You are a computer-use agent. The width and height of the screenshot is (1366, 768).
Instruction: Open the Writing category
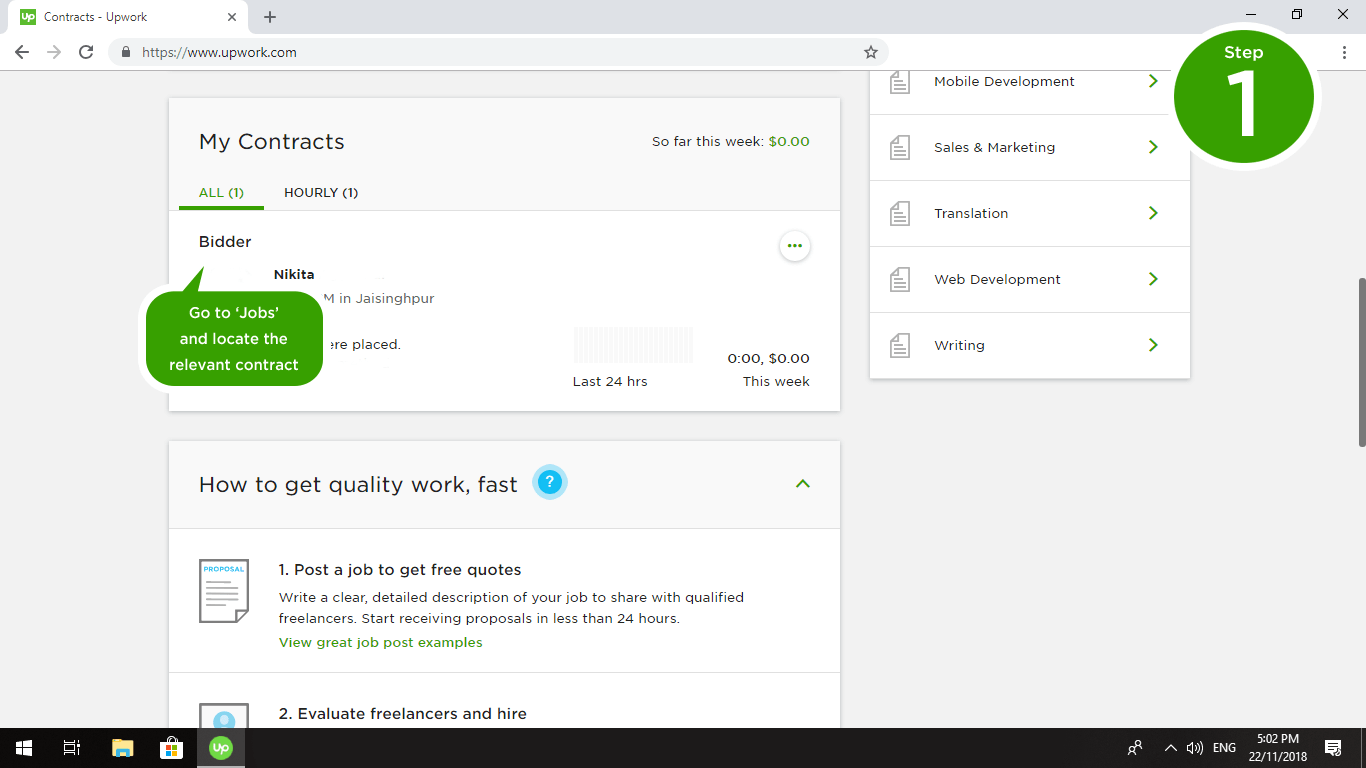tap(959, 345)
